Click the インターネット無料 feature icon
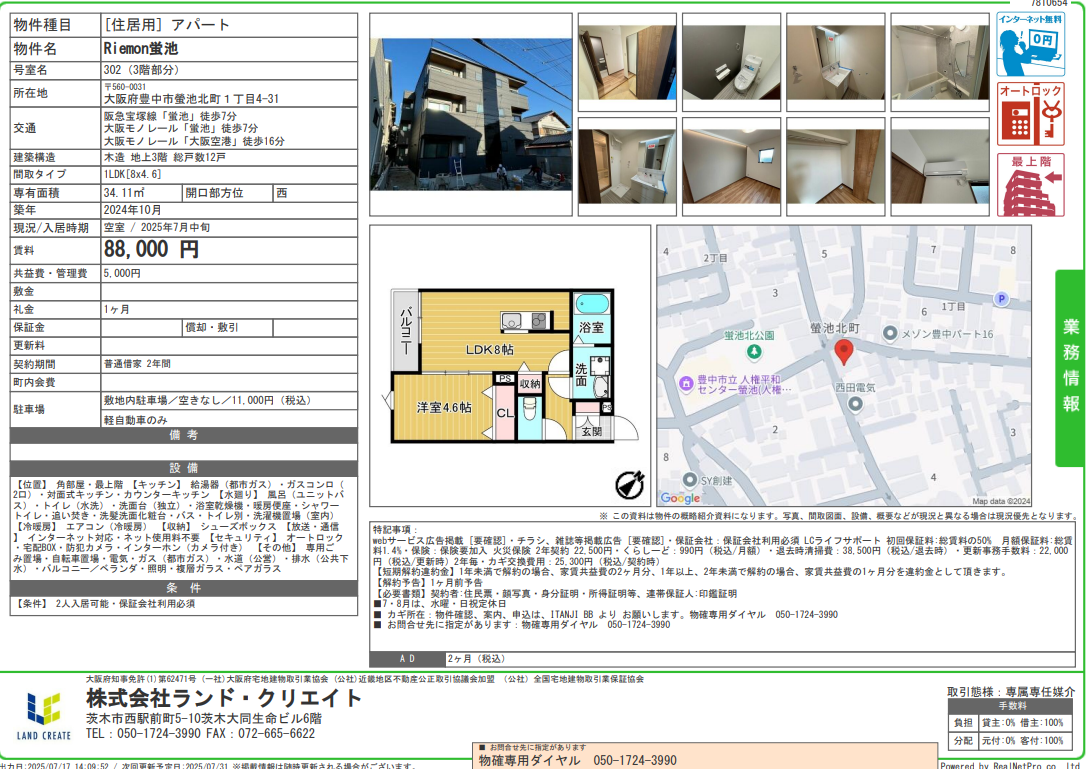 [1030, 44]
